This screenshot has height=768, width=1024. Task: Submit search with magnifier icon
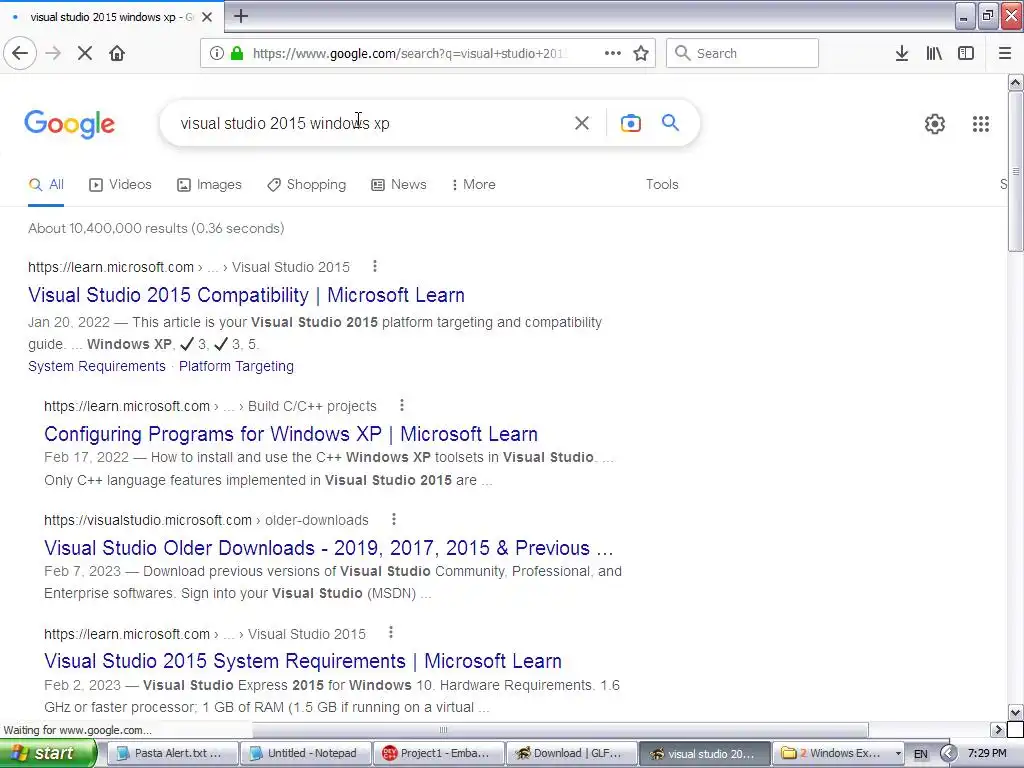tap(670, 123)
